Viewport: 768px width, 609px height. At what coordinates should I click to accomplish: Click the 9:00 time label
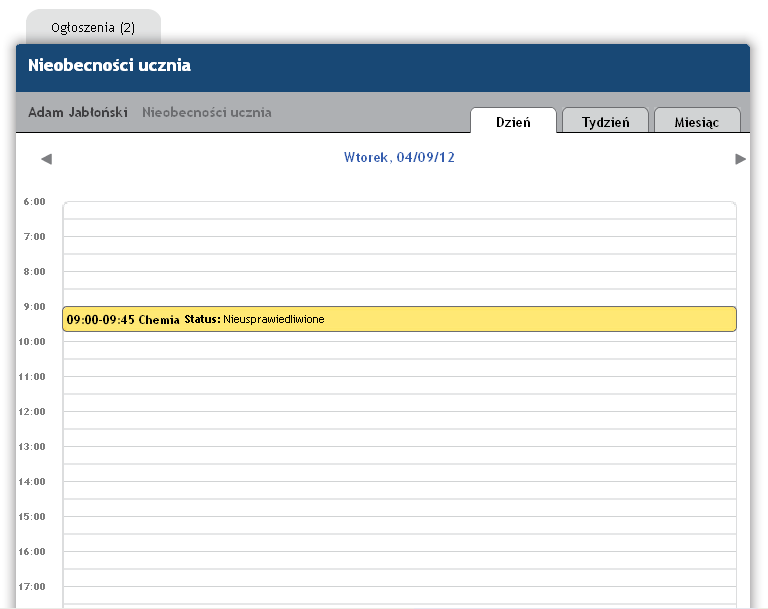coord(34,307)
